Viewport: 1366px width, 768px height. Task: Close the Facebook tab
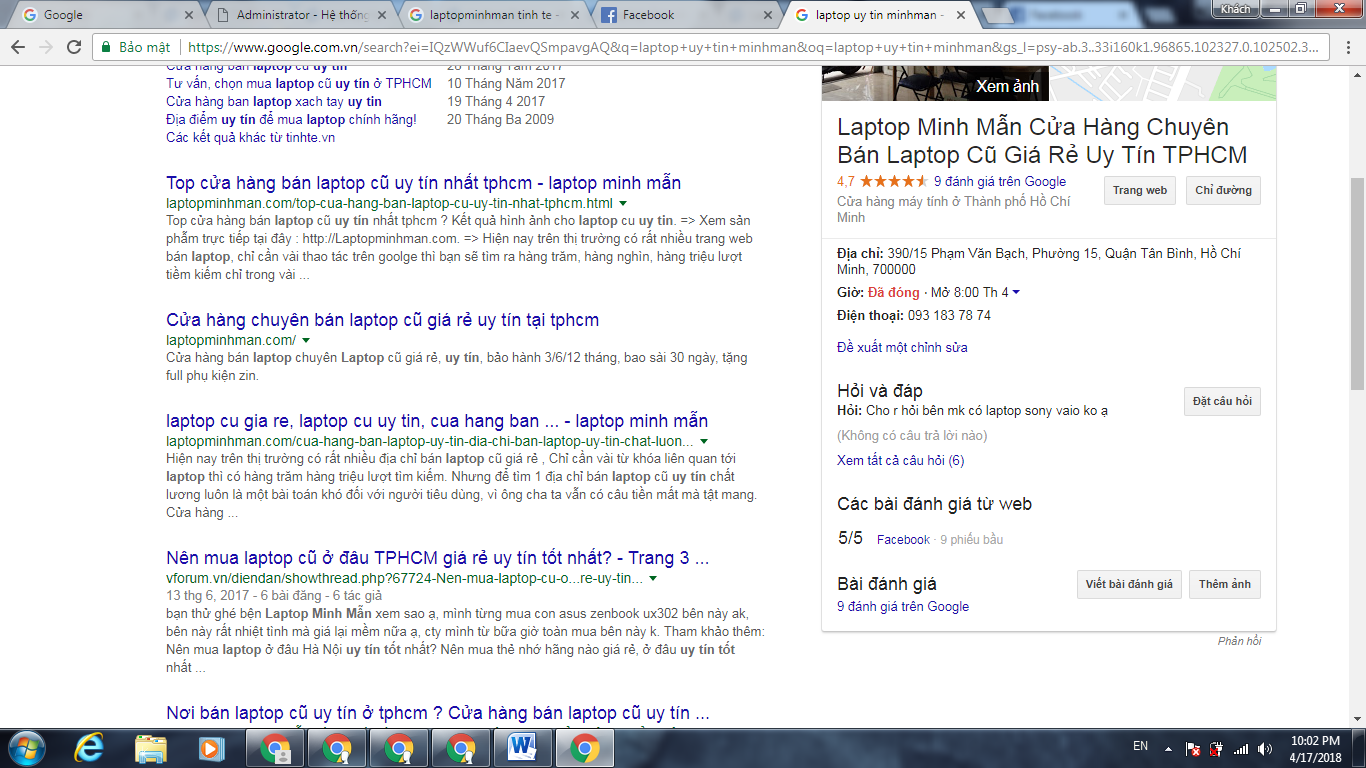point(768,16)
